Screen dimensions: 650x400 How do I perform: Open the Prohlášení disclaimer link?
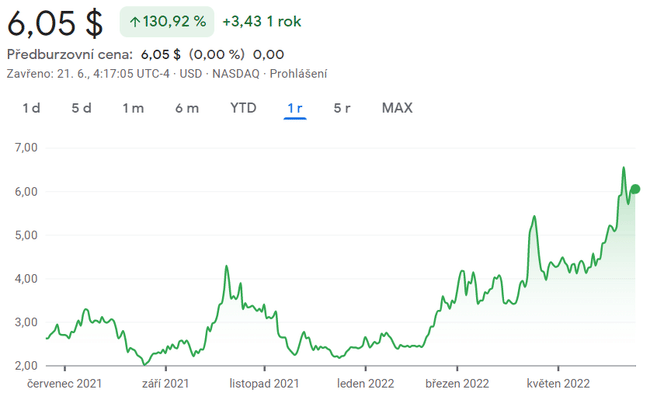(295, 73)
